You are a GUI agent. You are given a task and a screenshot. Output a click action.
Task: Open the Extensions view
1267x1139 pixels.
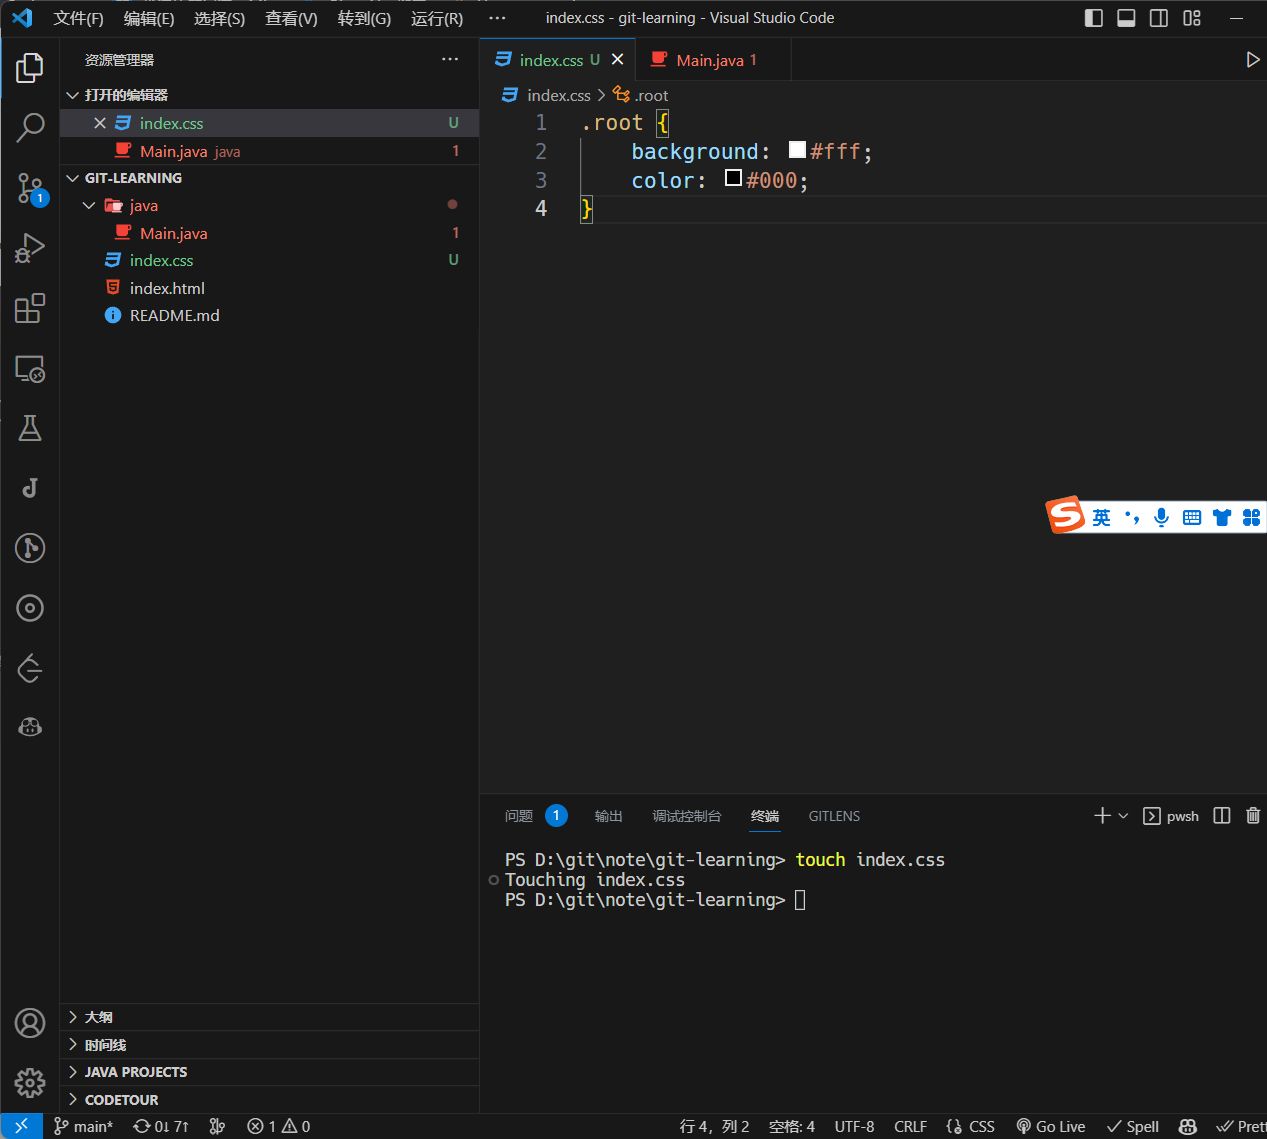[x=30, y=308]
